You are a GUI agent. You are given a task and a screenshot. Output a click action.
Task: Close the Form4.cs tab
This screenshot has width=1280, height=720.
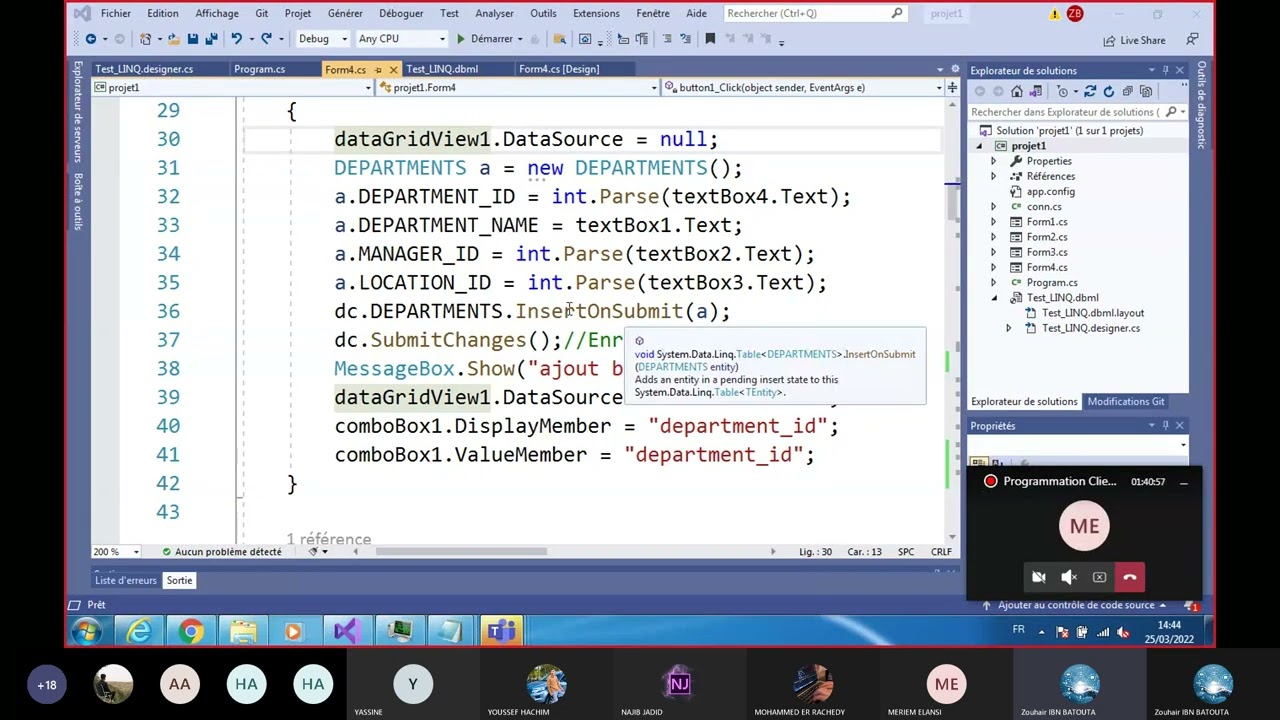[x=393, y=69]
